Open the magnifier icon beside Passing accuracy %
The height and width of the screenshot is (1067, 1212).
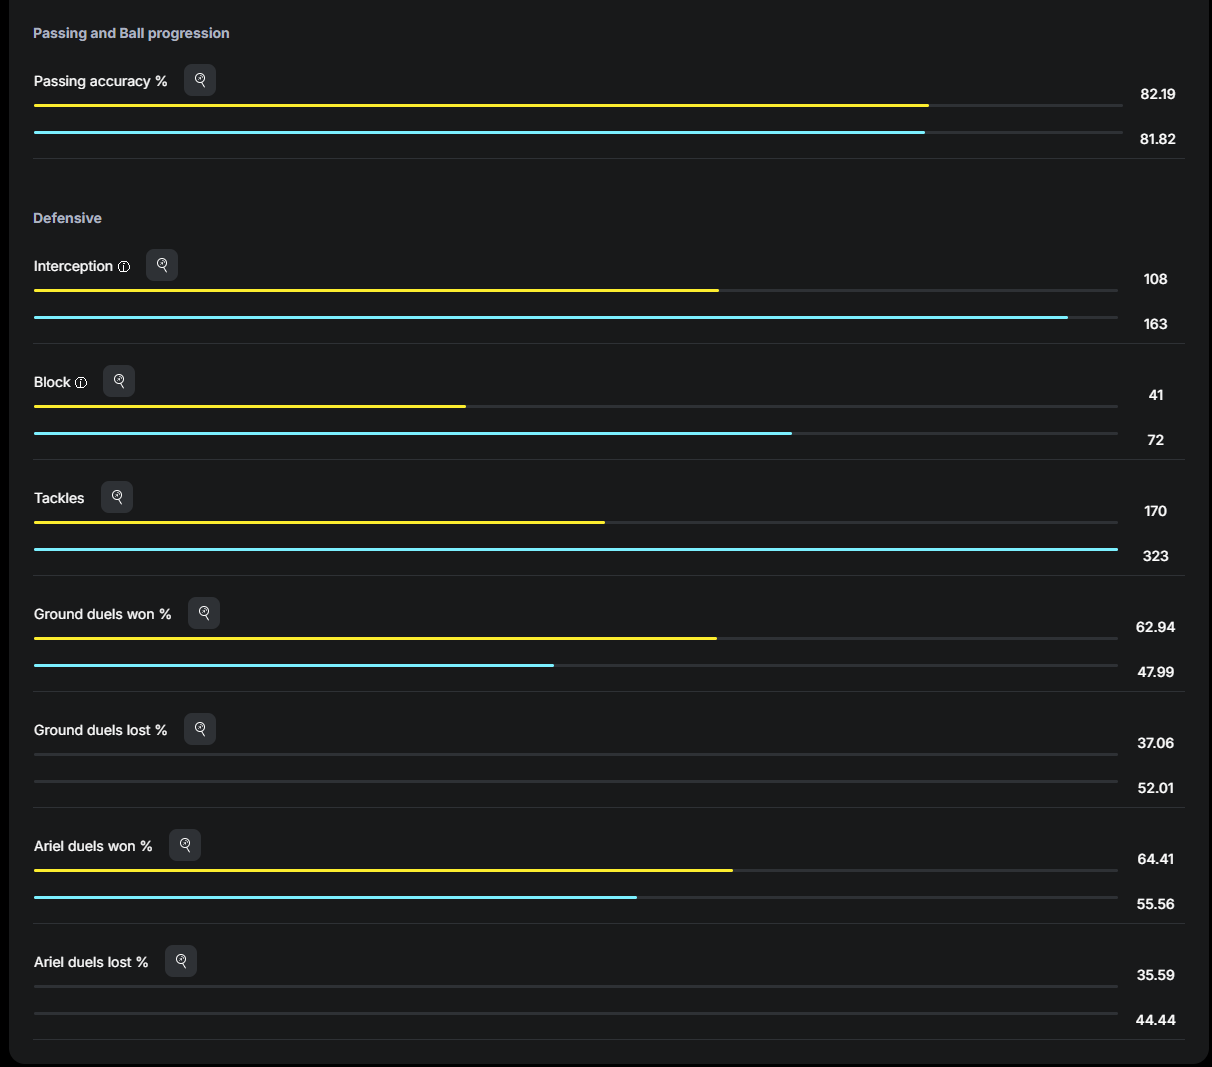click(200, 80)
